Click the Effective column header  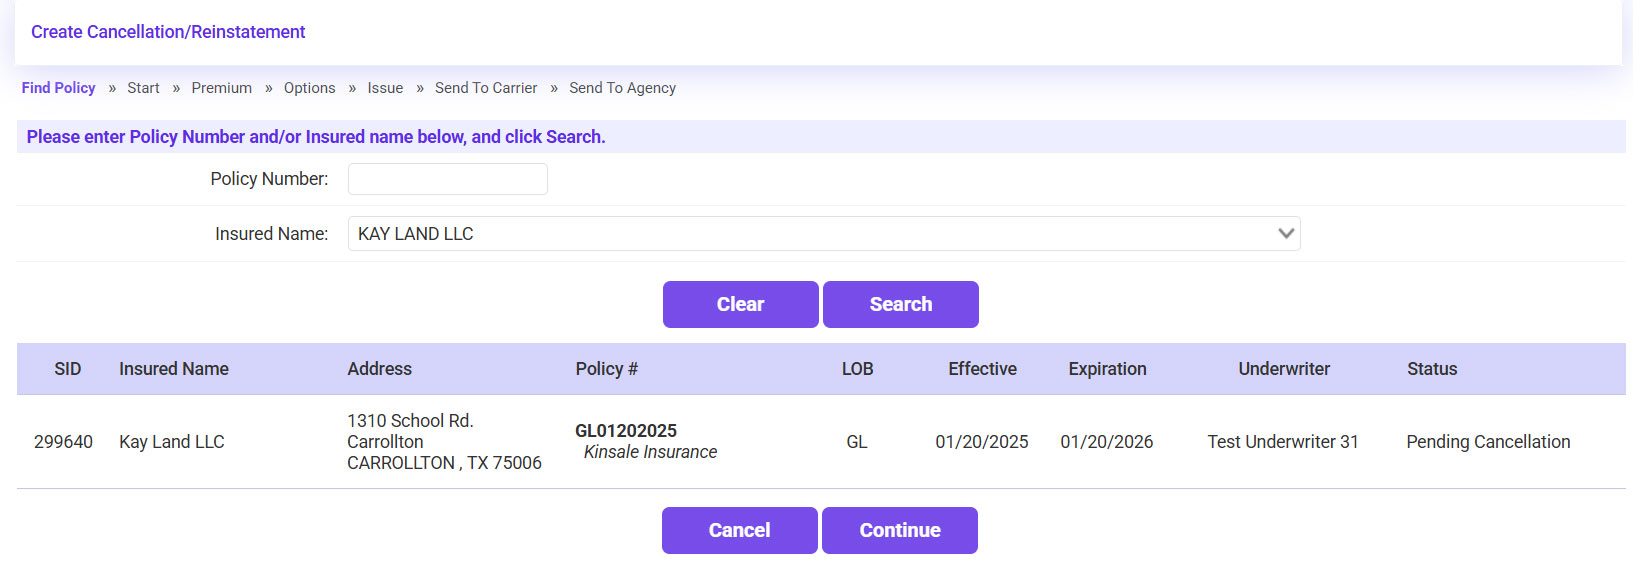[982, 369]
